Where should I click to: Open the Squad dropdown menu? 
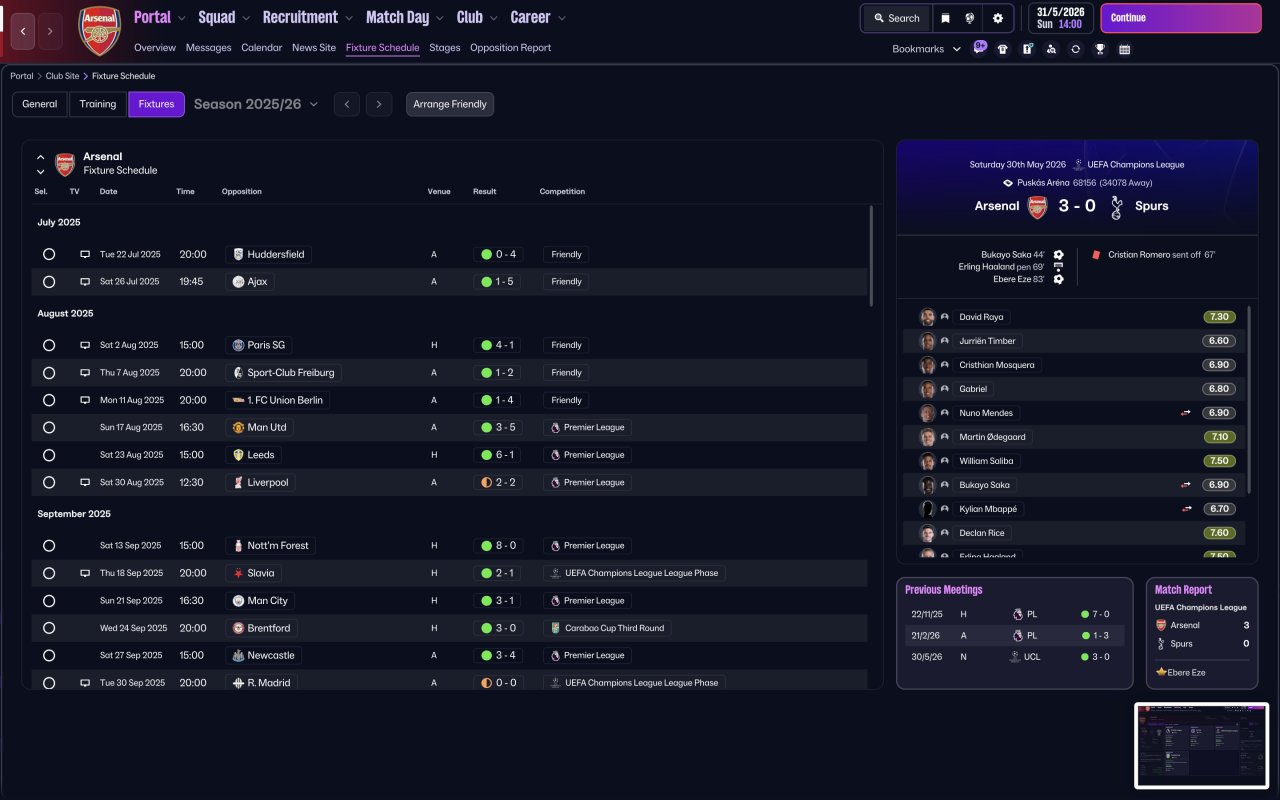224,17
